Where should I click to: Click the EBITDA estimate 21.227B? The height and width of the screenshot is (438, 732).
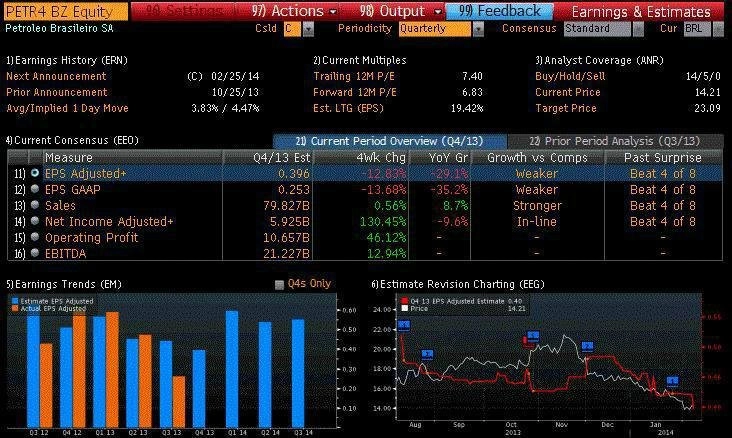pos(286,253)
